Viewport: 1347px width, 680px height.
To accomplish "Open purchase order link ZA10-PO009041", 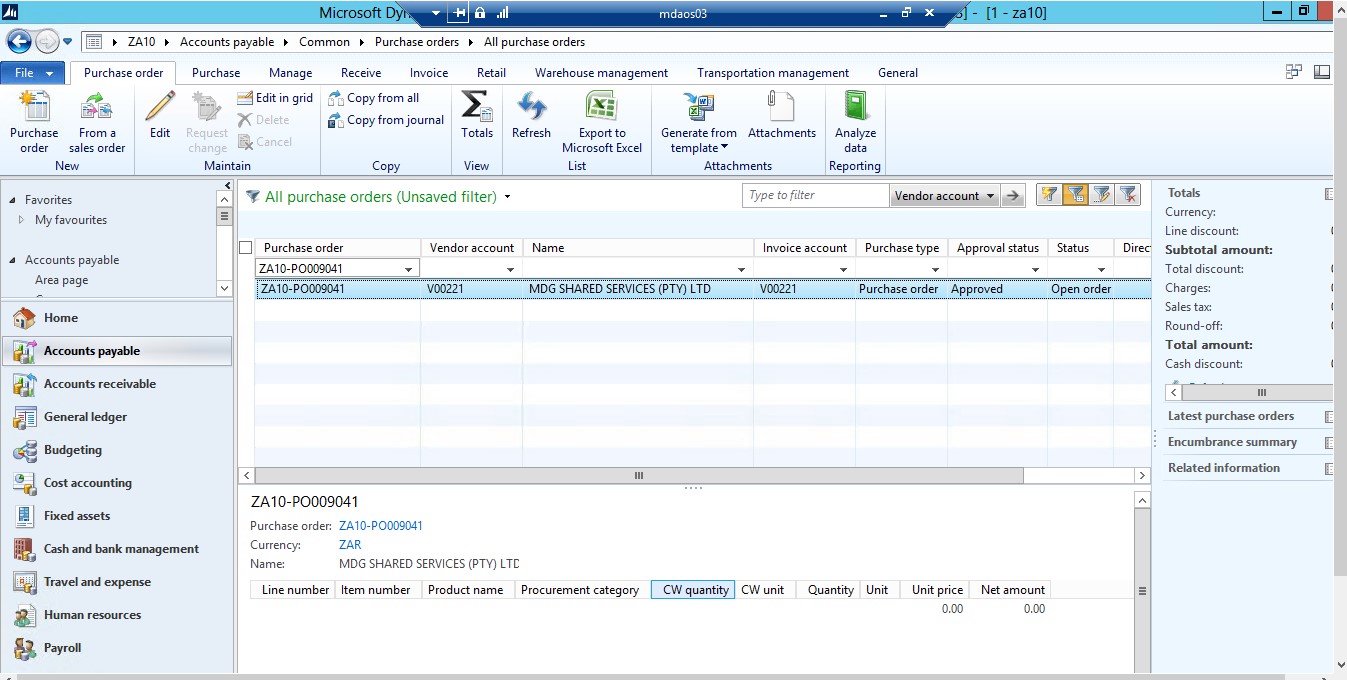I will pos(381,526).
